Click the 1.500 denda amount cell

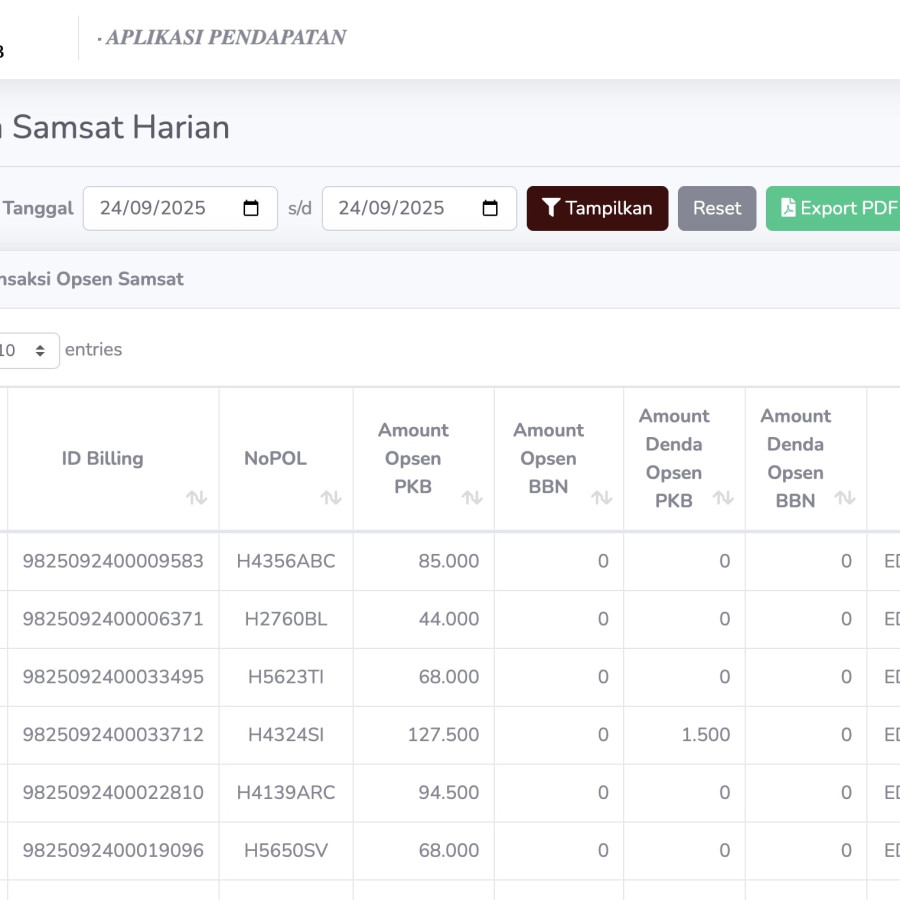tap(705, 735)
